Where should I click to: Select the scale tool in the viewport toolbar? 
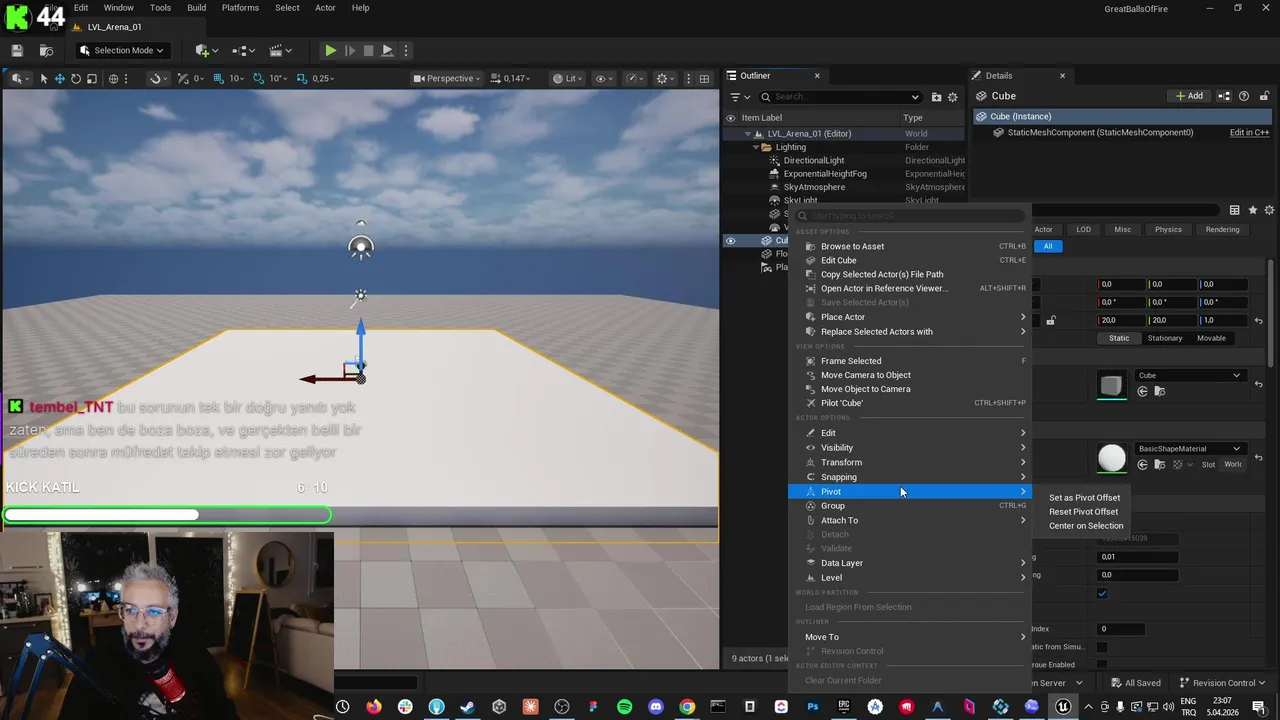click(92, 78)
